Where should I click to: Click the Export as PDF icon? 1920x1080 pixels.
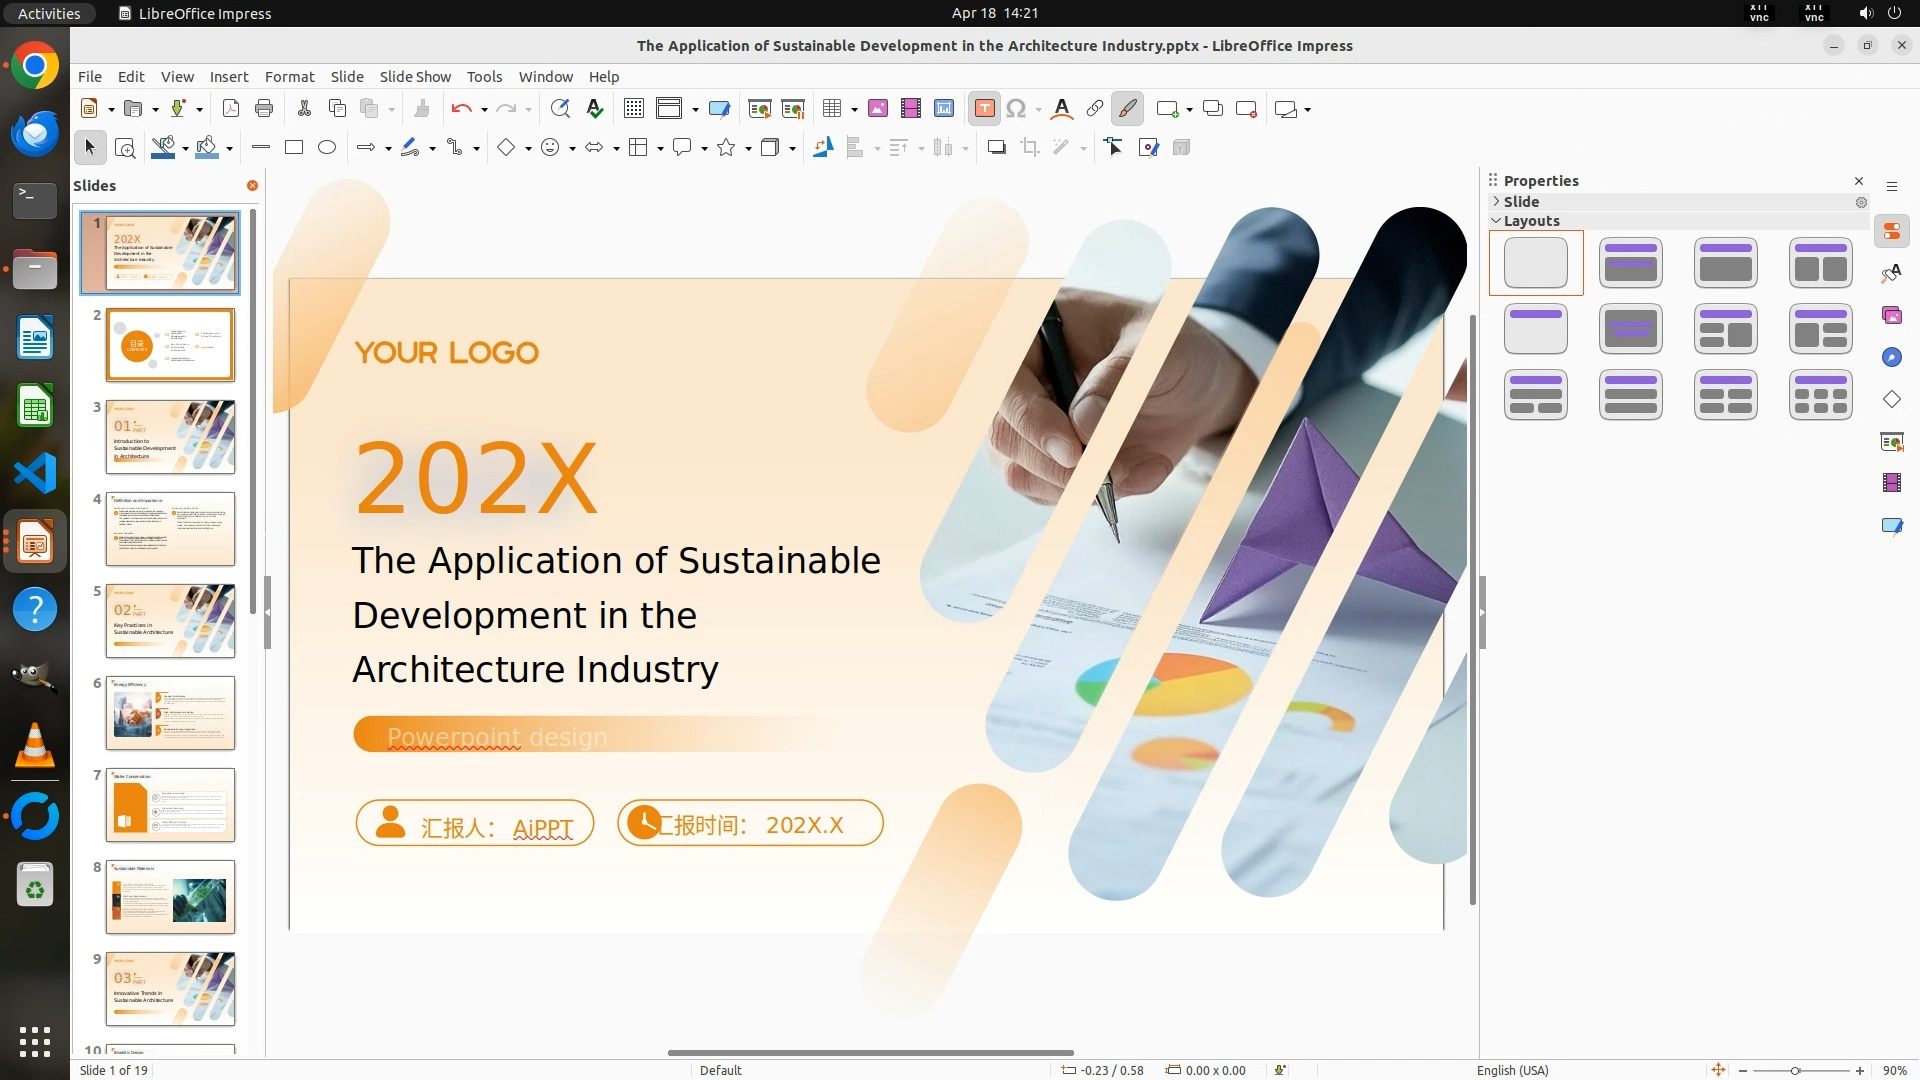231,109
